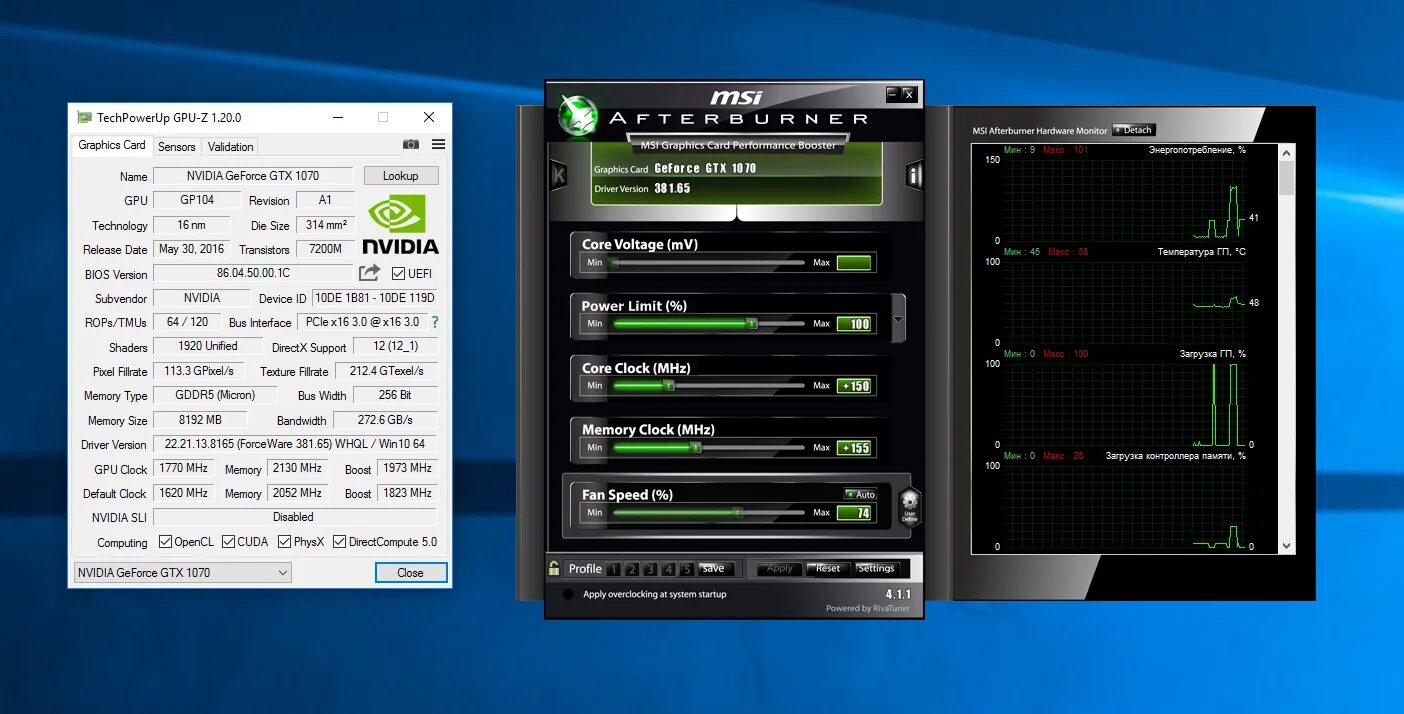Adjust the Memory Clock slider

[708, 448]
